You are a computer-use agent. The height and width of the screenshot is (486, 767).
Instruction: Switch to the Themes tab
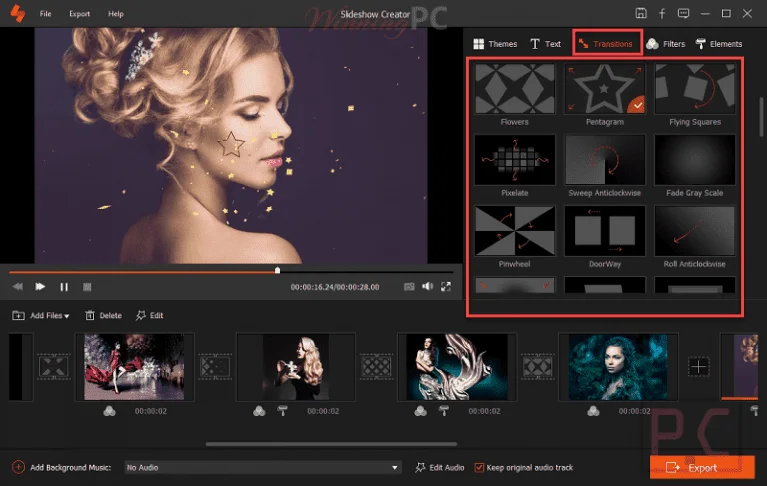tap(495, 44)
